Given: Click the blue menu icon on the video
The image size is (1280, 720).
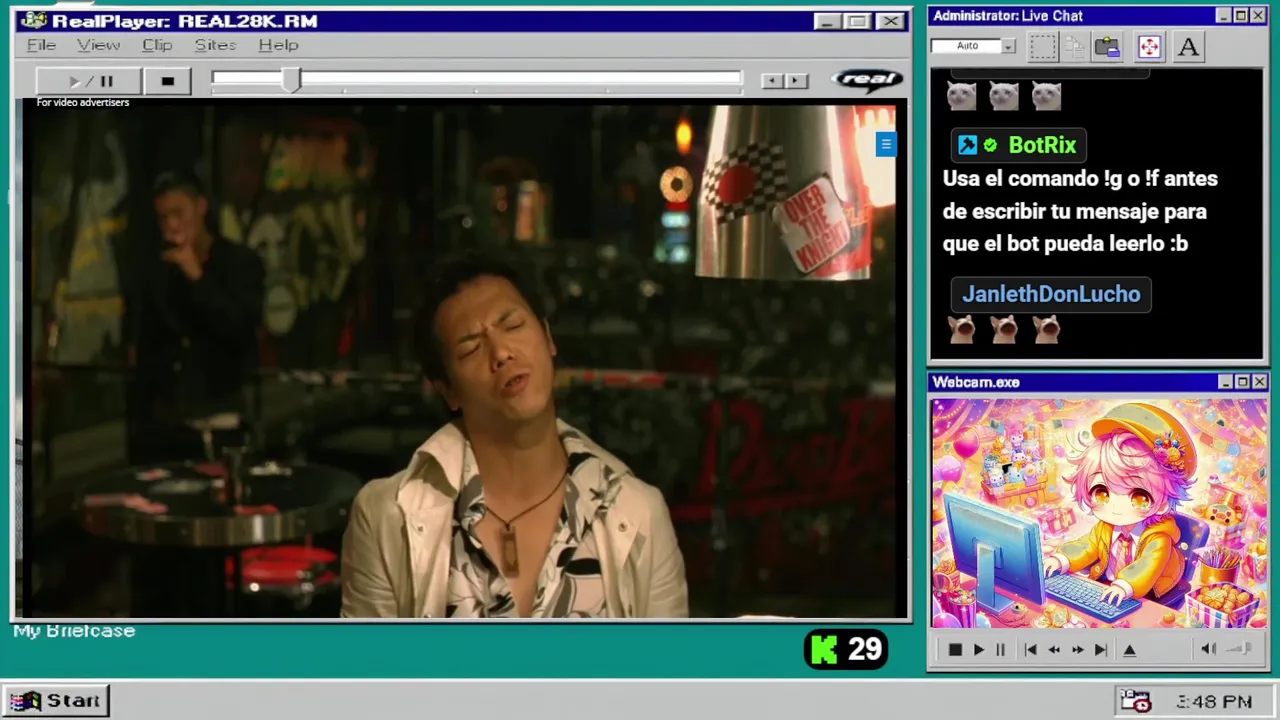Looking at the screenshot, I should pyautogui.click(x=885, y=145).
